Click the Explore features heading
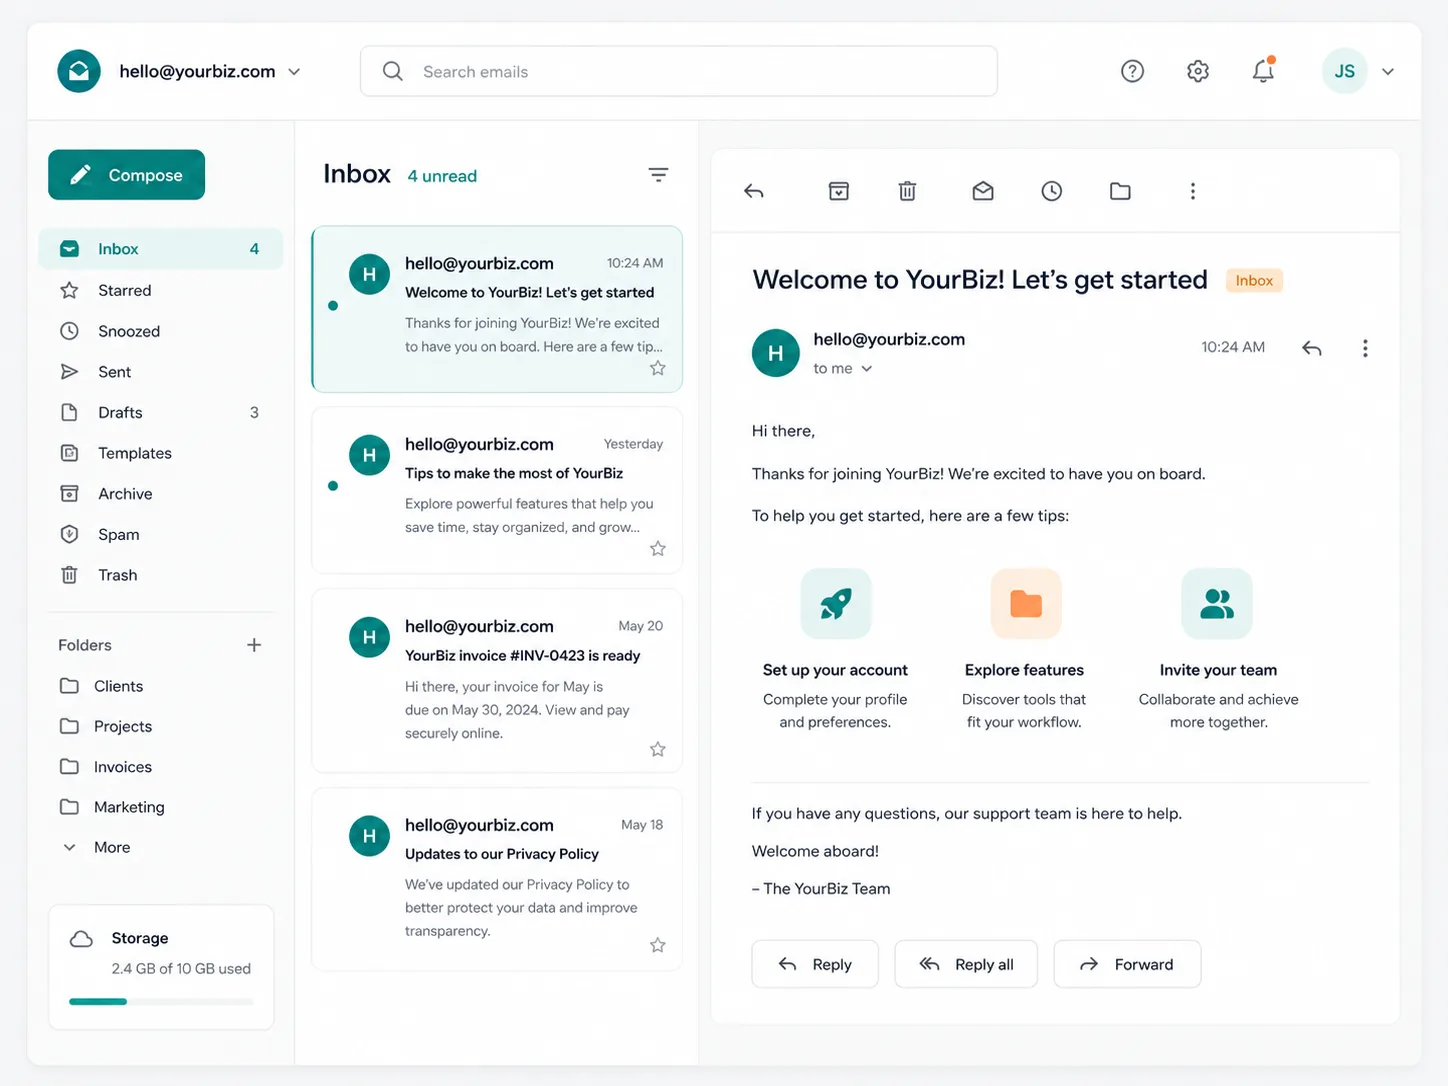This screenshot has height=1086, width=1448. pyautogui.click(x=1024, y=670)
